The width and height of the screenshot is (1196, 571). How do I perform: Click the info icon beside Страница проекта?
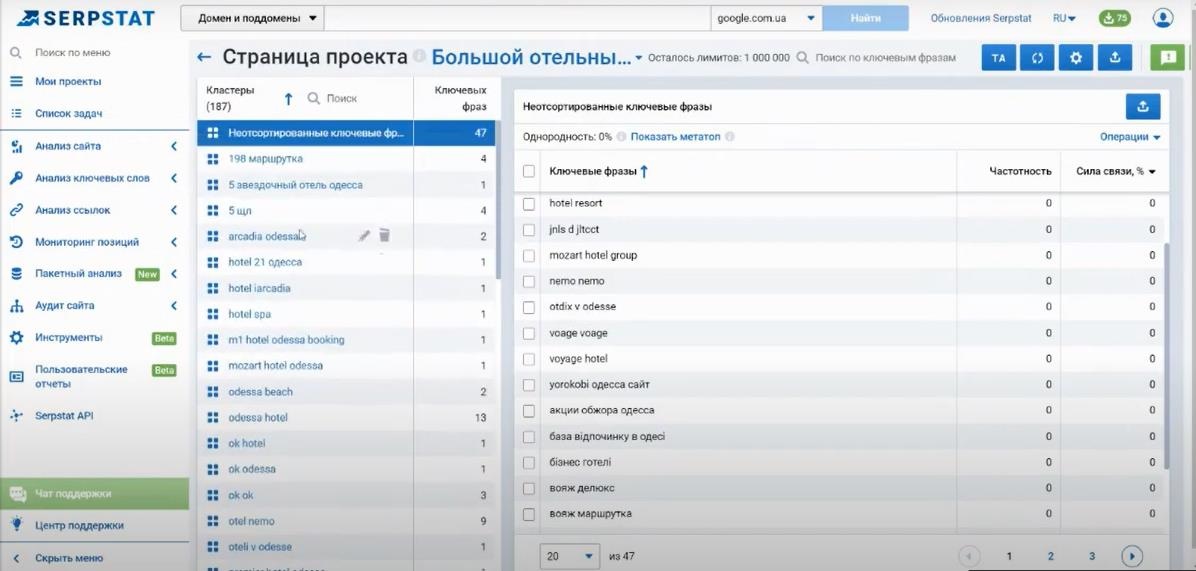coord(419,57)
